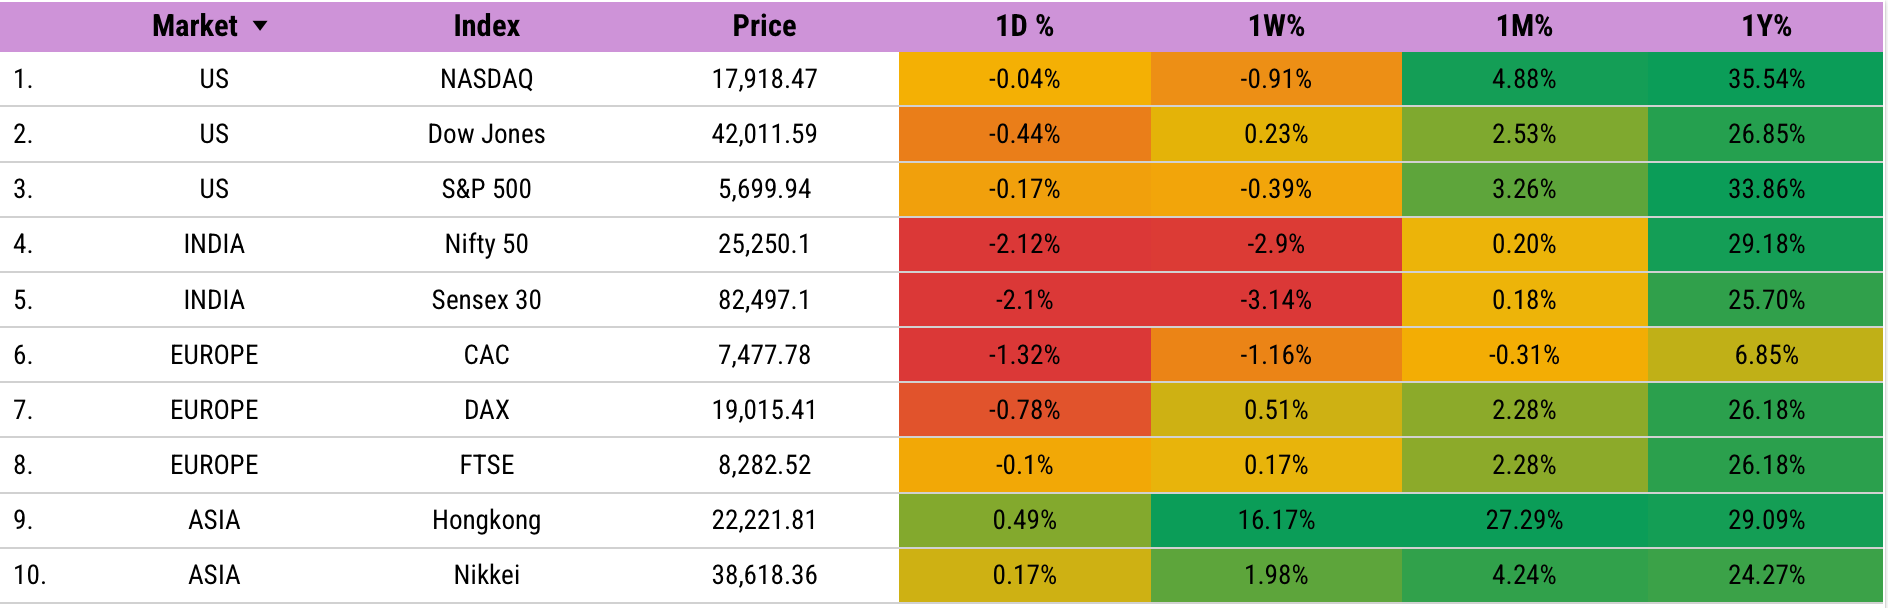The image size is (1888, 608).
Task: Click the NASDAQ 1M value 4.88%
Action: click(x=1524, y=79)
